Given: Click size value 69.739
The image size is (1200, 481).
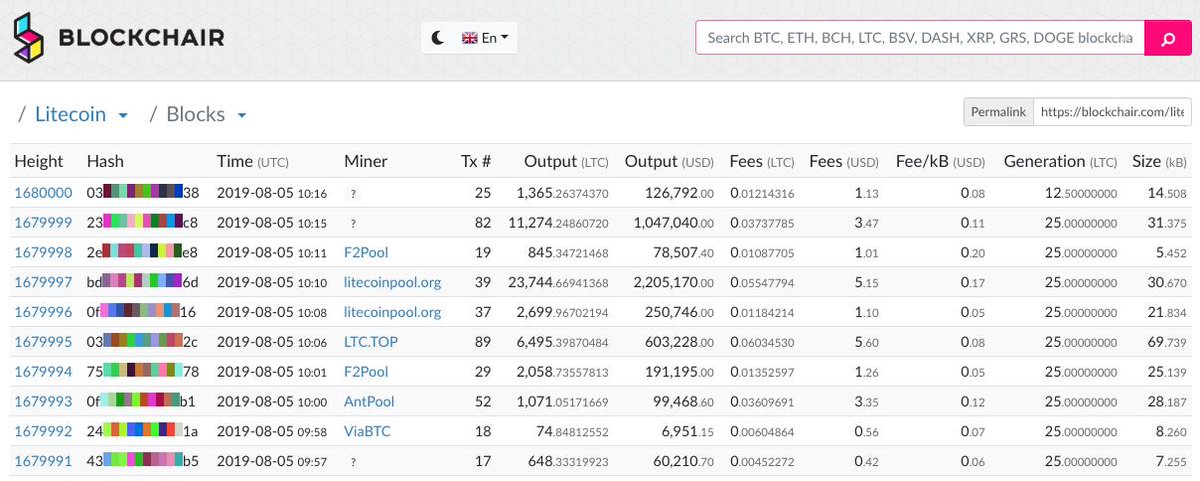Looking at the screenshot, I should tap(1166, 342).
